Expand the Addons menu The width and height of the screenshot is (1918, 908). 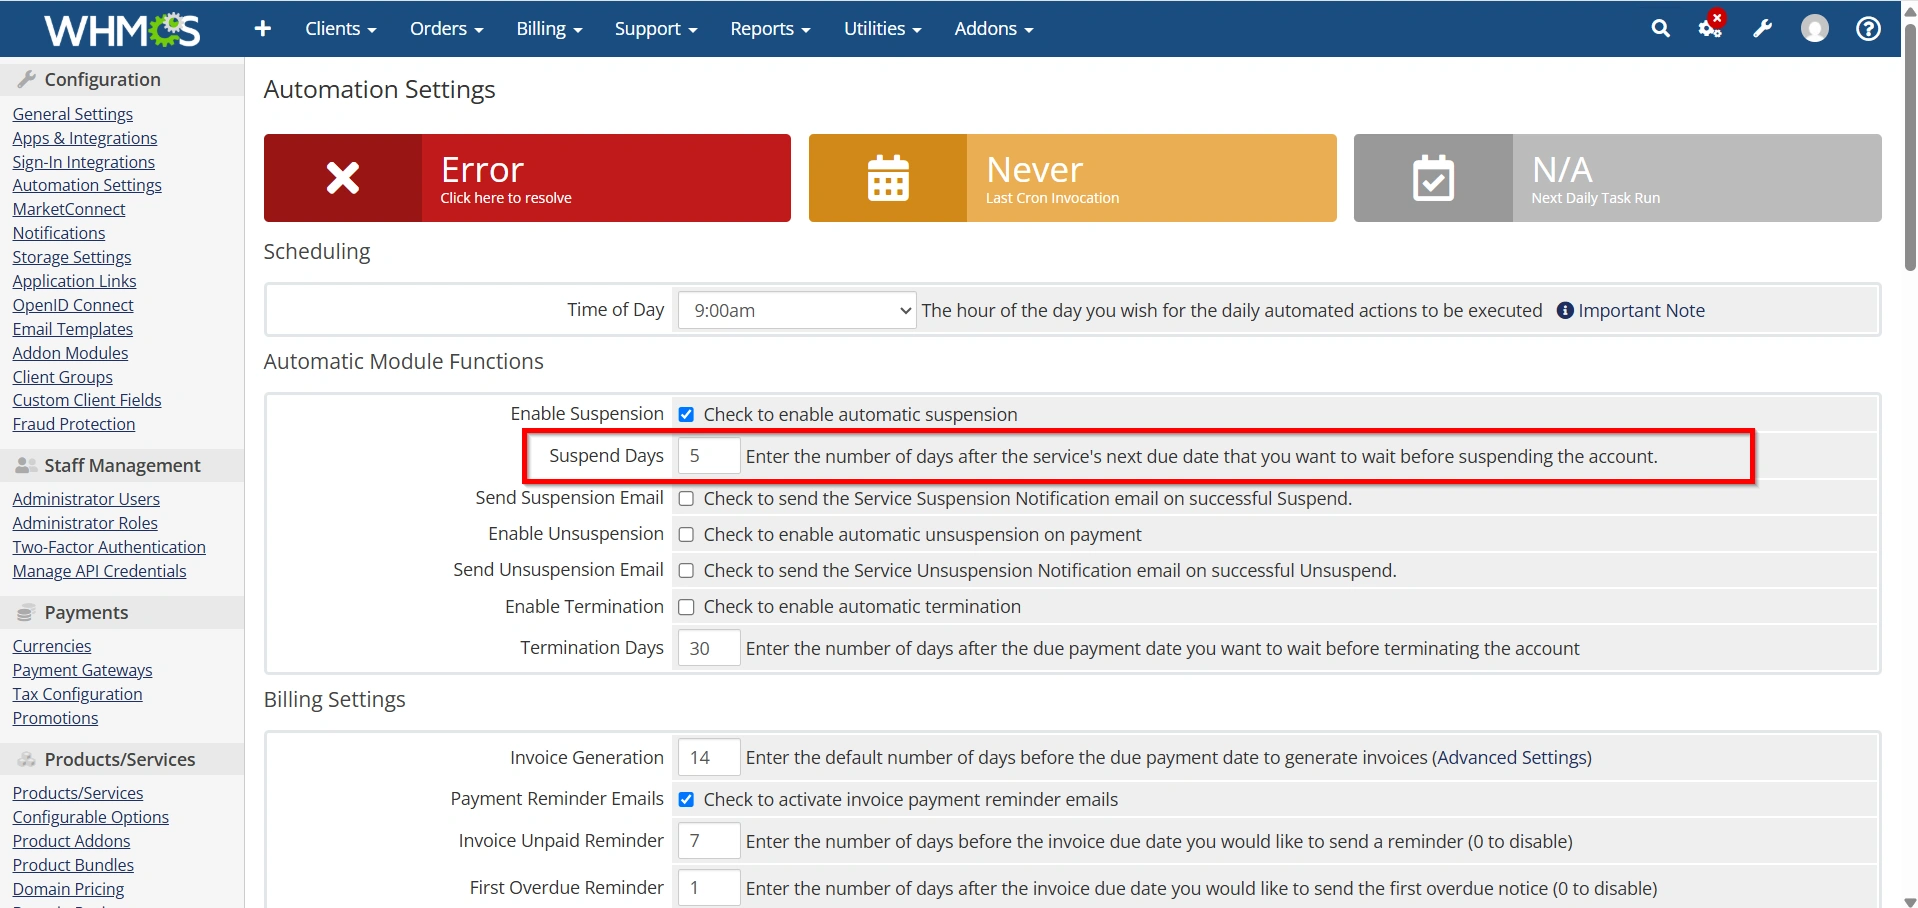tap(993, 29)
